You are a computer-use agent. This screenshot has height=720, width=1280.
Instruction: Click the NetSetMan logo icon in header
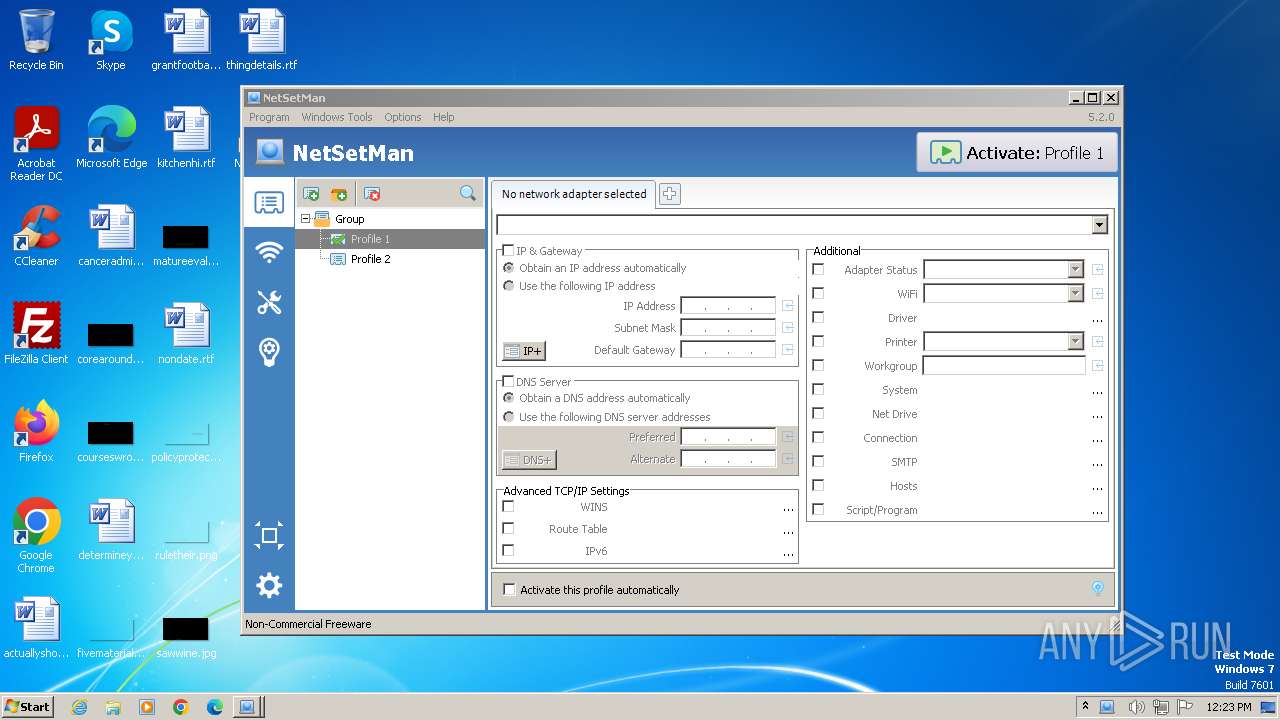tap(269, 152)
